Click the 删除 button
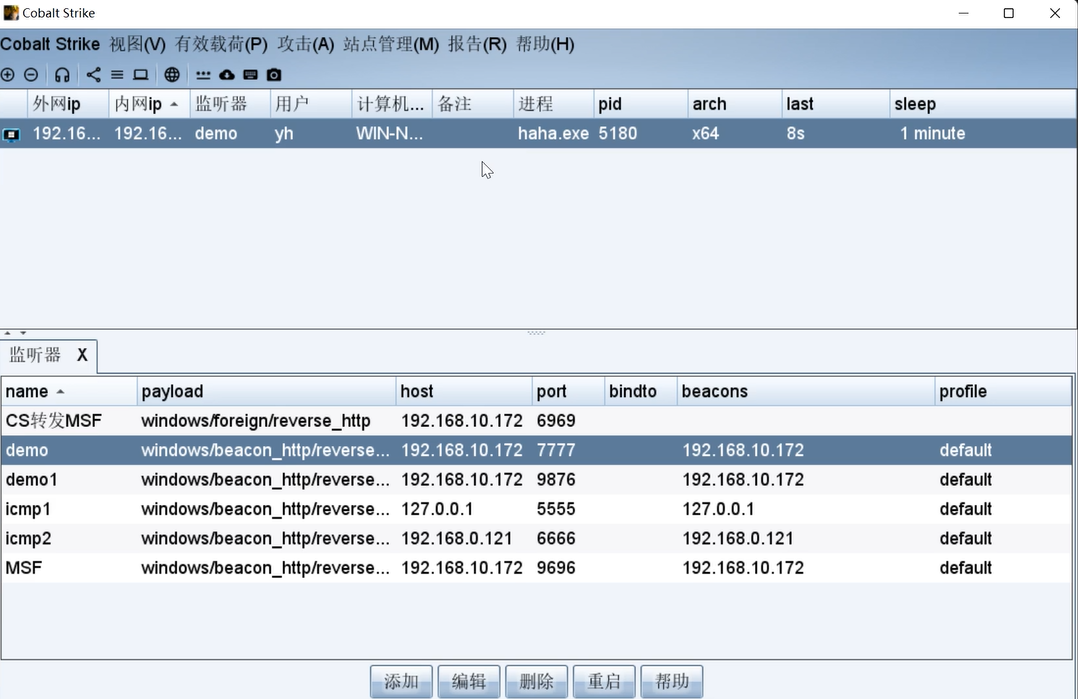Image resolution: width=1078 pixels, height=699 pixels. click(537, 681)
